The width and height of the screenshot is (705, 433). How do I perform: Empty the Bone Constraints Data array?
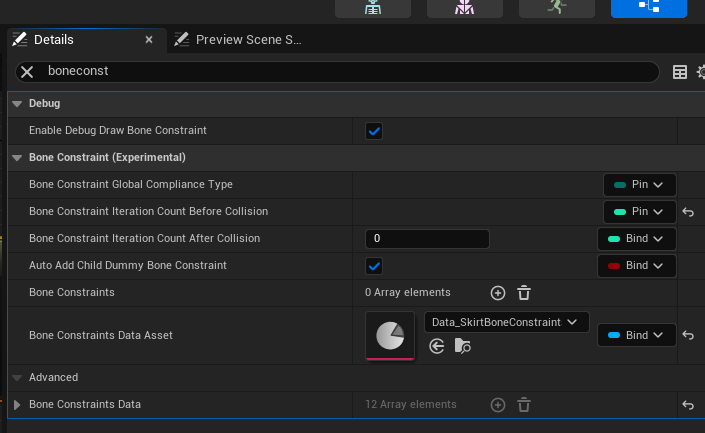(x=524, y=405)
